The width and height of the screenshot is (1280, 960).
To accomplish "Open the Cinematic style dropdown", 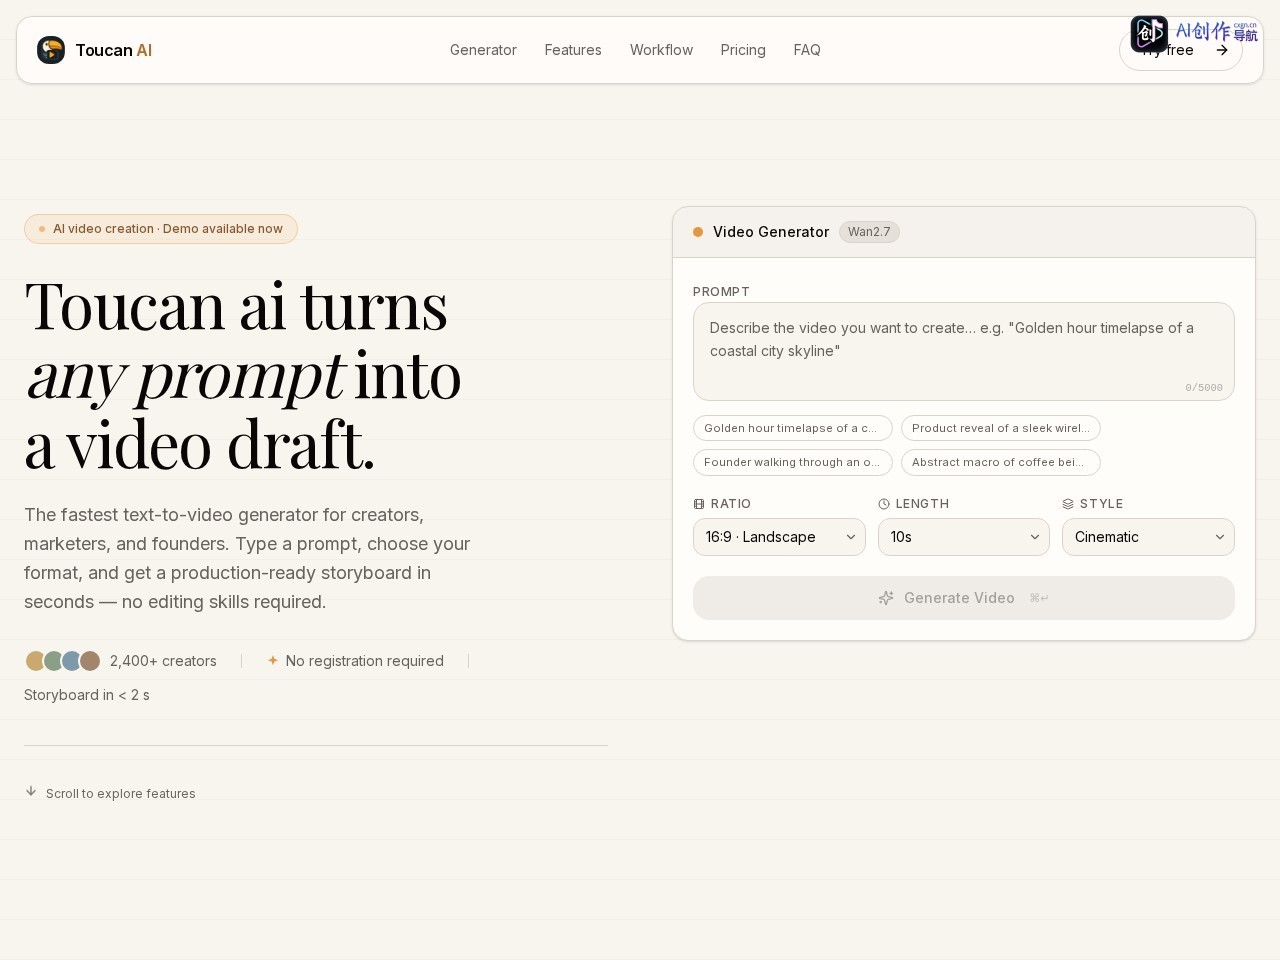I will point(1148,537).
